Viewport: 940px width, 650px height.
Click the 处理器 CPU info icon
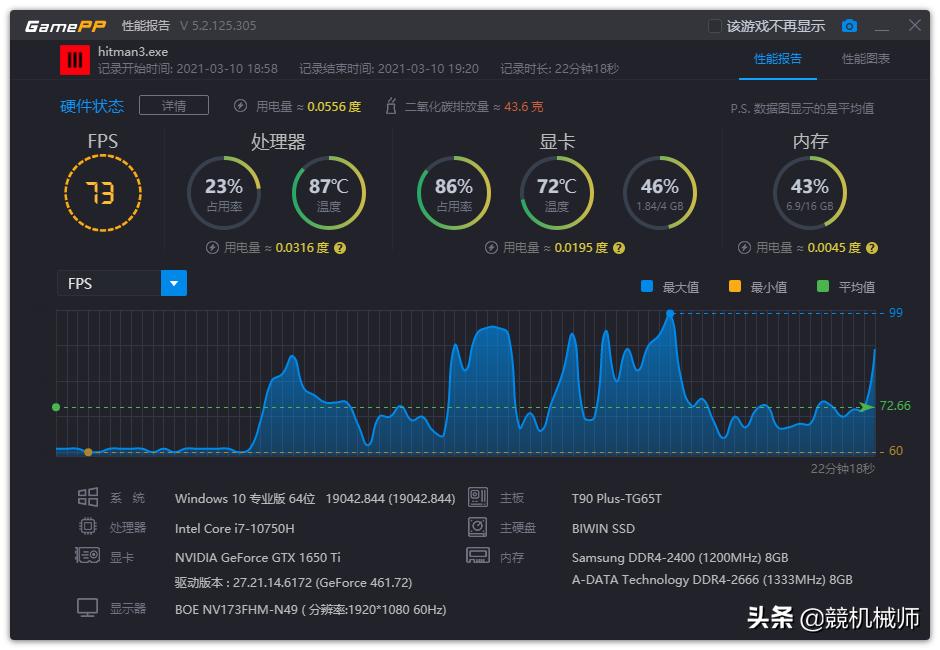pos(87,528)
